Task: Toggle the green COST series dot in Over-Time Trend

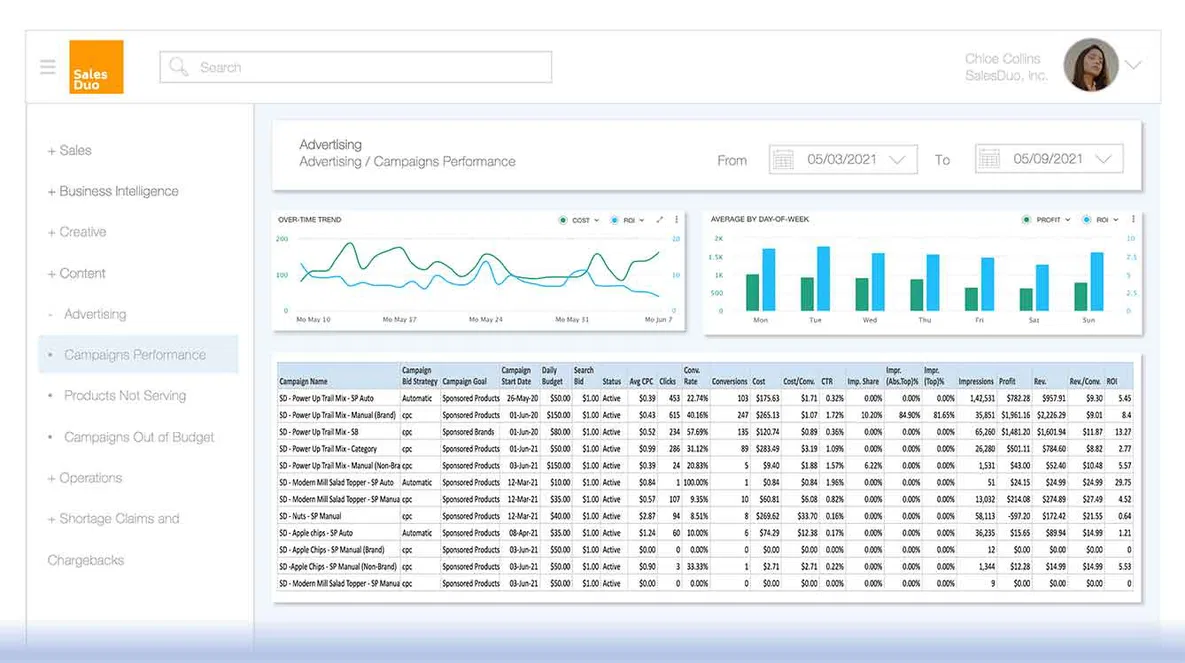Action: [x=562, y=220]
